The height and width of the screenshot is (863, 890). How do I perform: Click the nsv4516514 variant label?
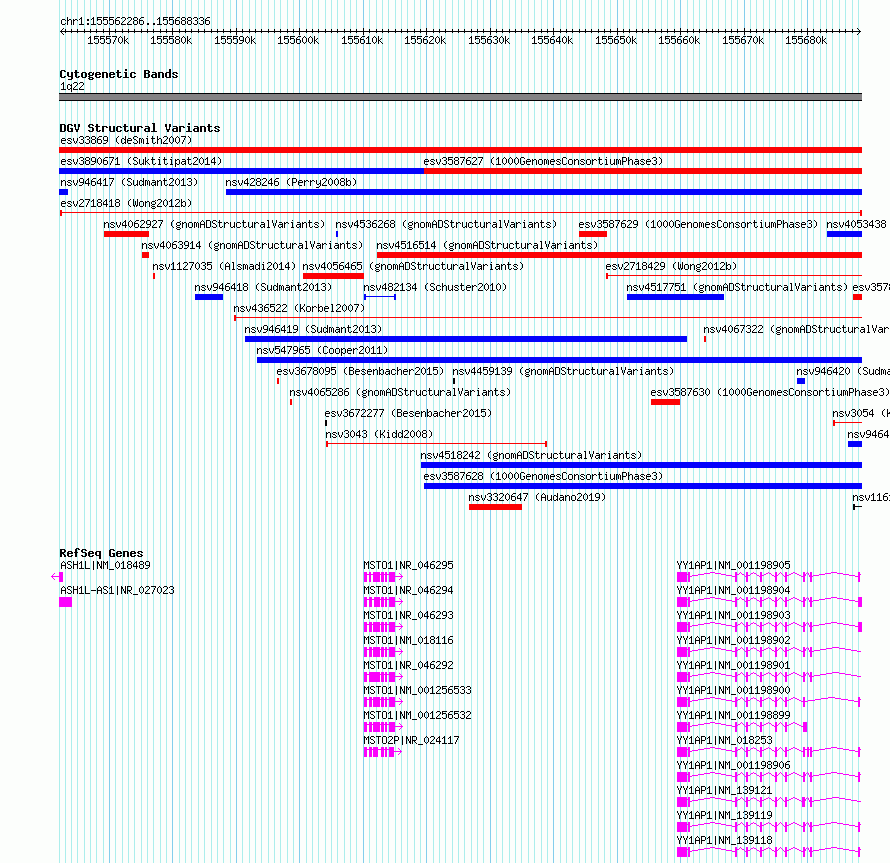tap(488, 245)
